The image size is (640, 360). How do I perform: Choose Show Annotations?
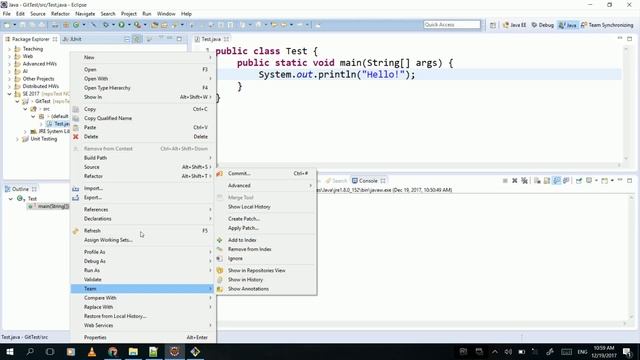pos(266,289)
